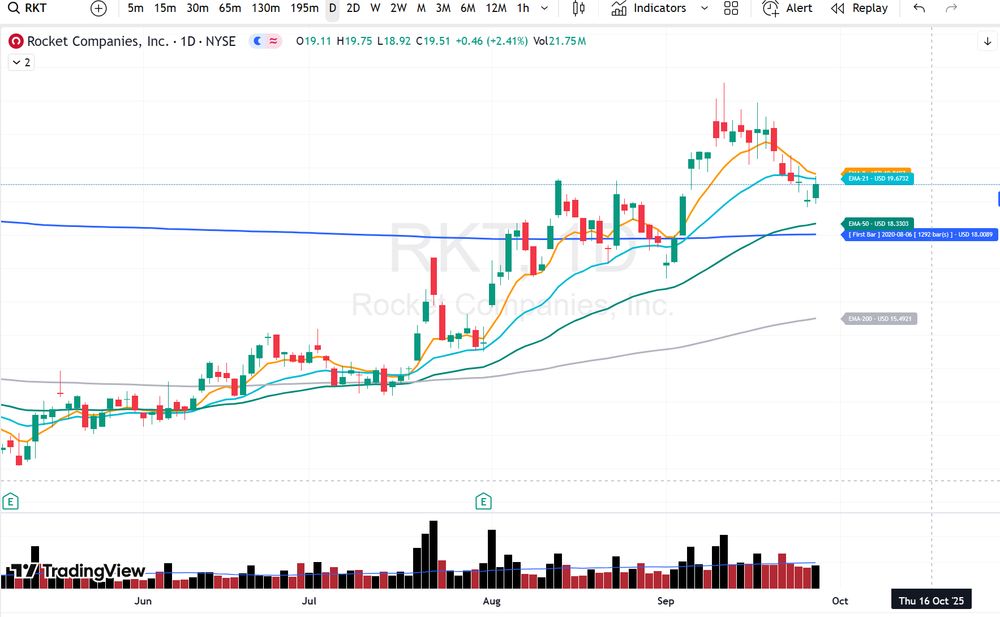1000x617 pixels.
Task: Click the Jul label on time axis
Action: [x=309, y=601]
